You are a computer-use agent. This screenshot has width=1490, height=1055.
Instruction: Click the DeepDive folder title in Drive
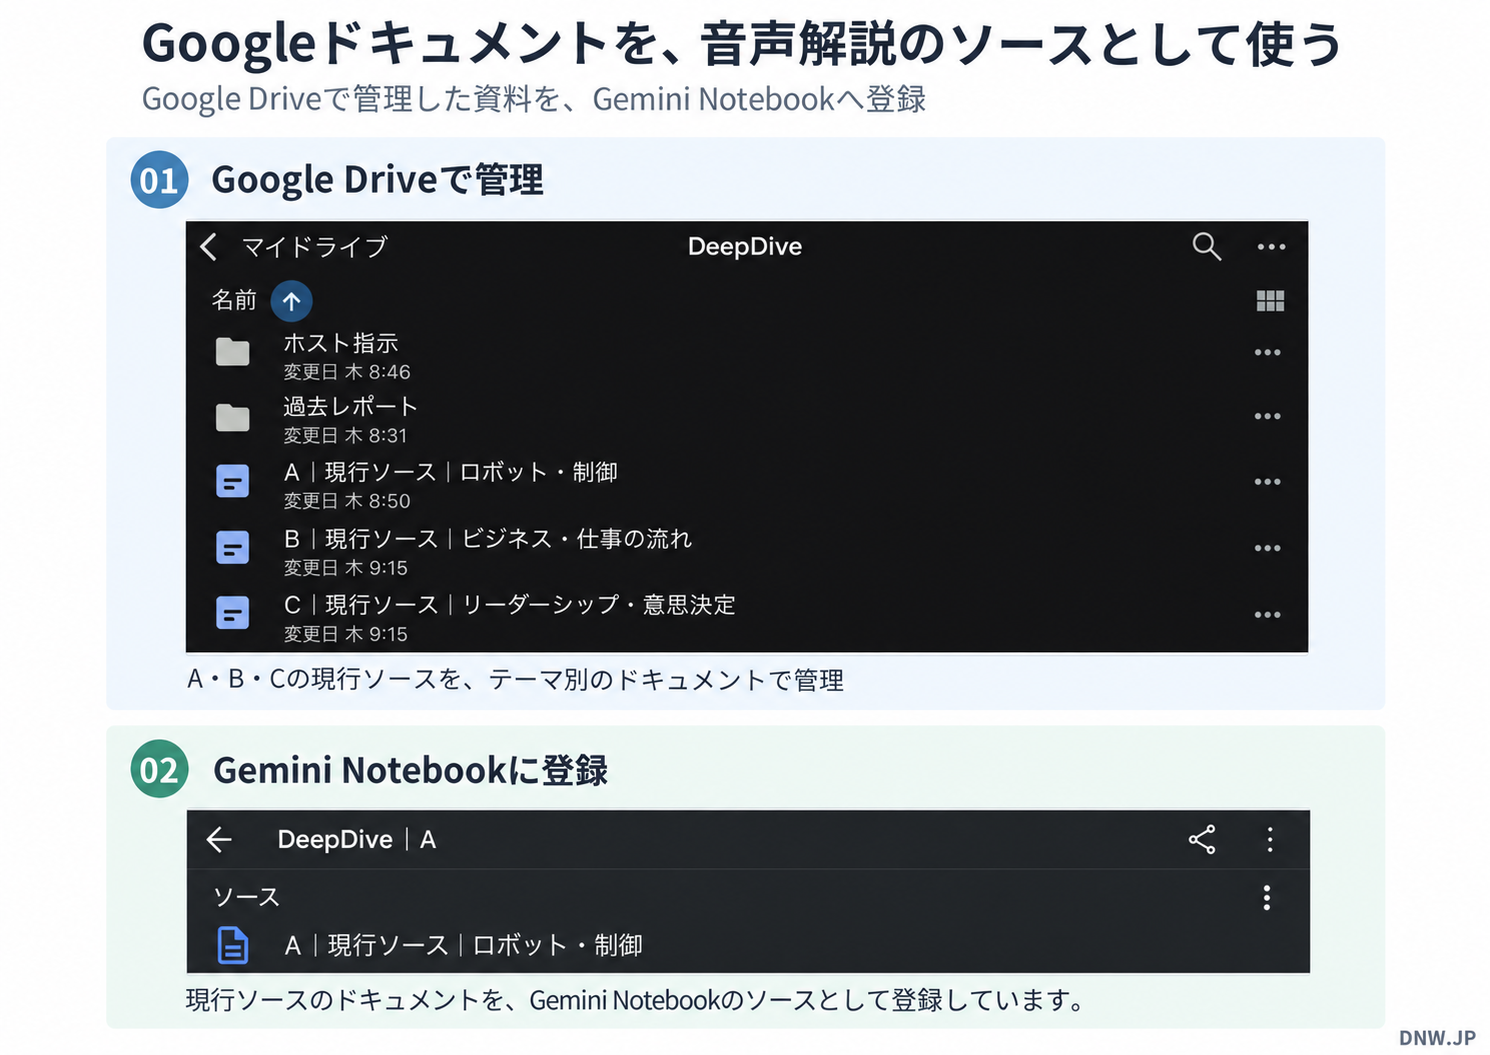[745, 247]
